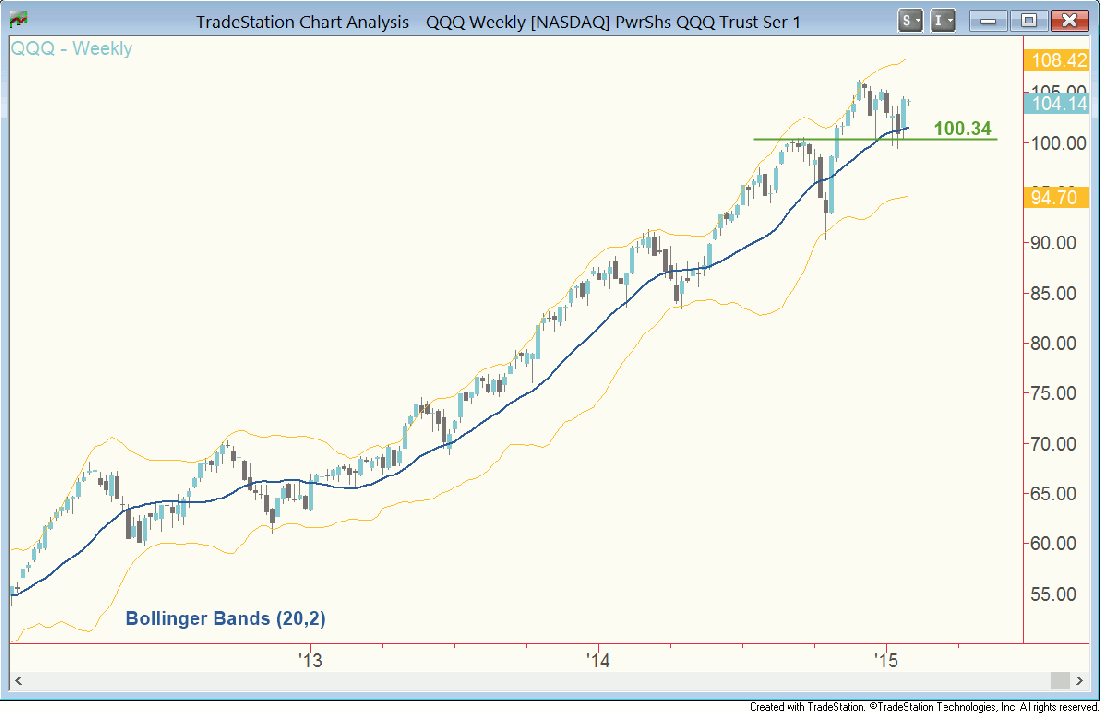This screenshot has height=713, width=1100.
Task: Click the upper band 108.42 price tag
Action: (x=1056, y=61)
